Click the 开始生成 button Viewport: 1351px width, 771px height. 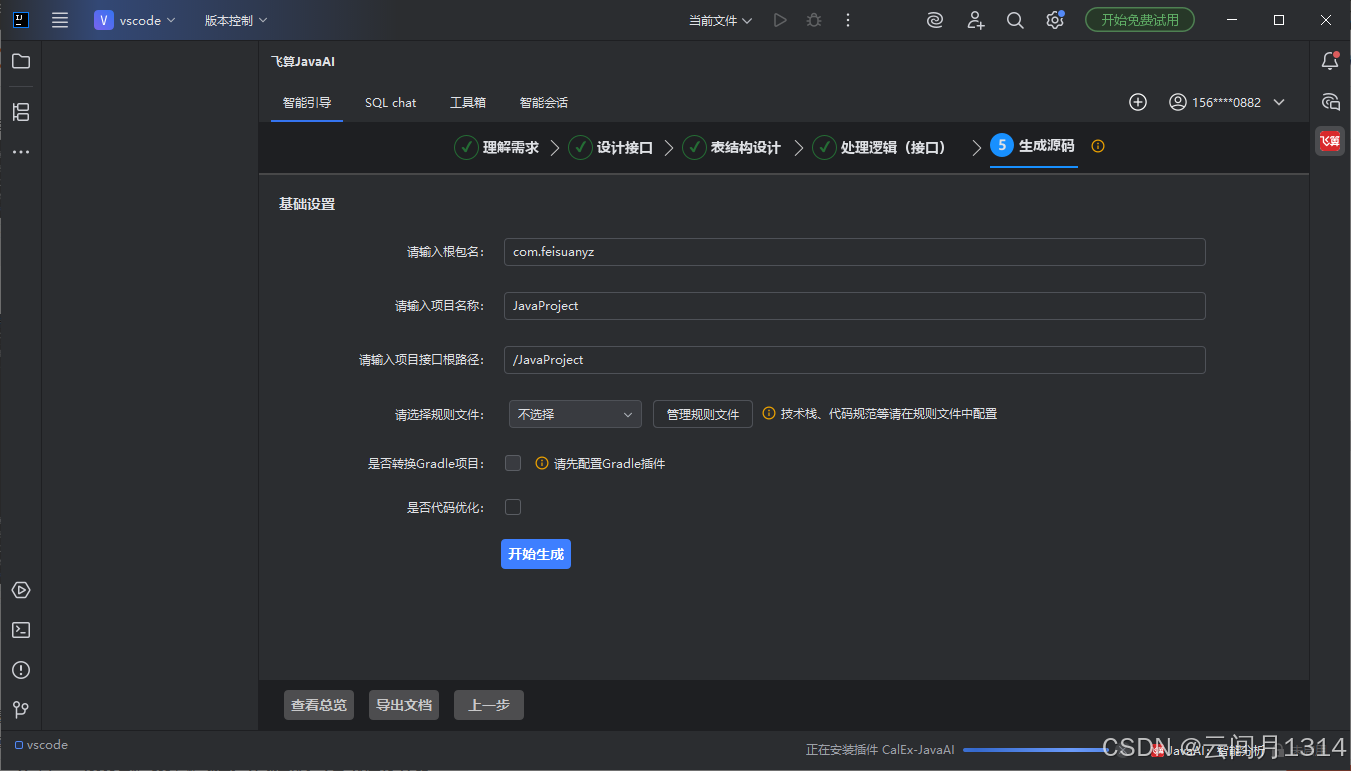536,554
